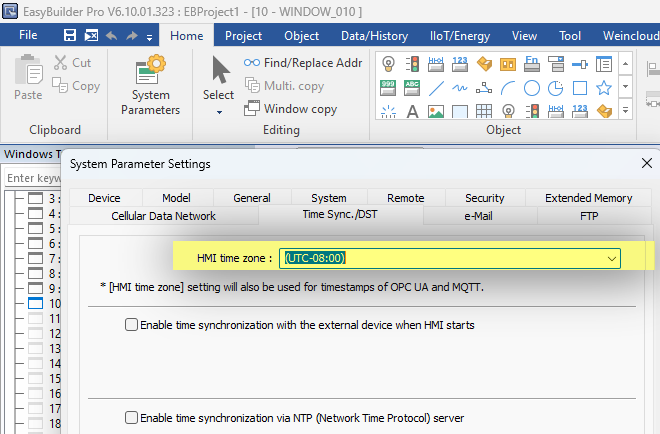This screenshot has width=660, height=434.
Task: Insert a Function Key (Fn) object
Action: click(532, 64)
